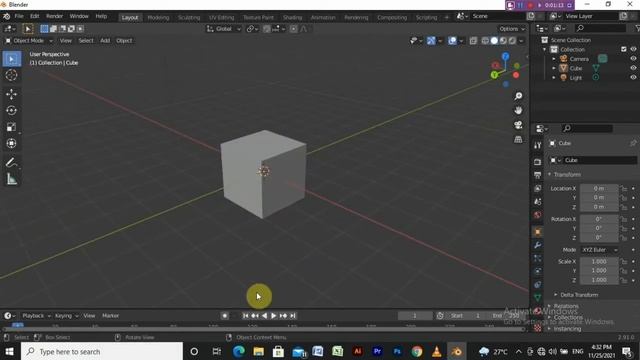This screenshot has height=360, width=640.
Task: Open Google Chrome from taskbar
Action: (x=417, y=351)
